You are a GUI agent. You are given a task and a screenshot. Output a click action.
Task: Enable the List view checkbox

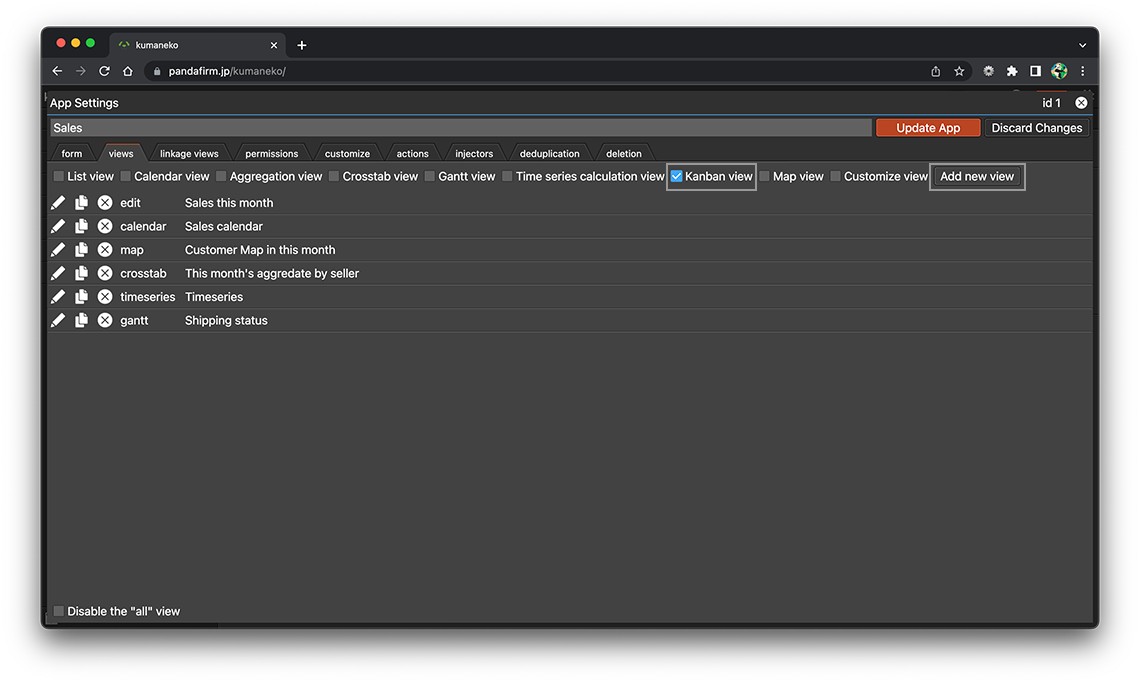59,176
